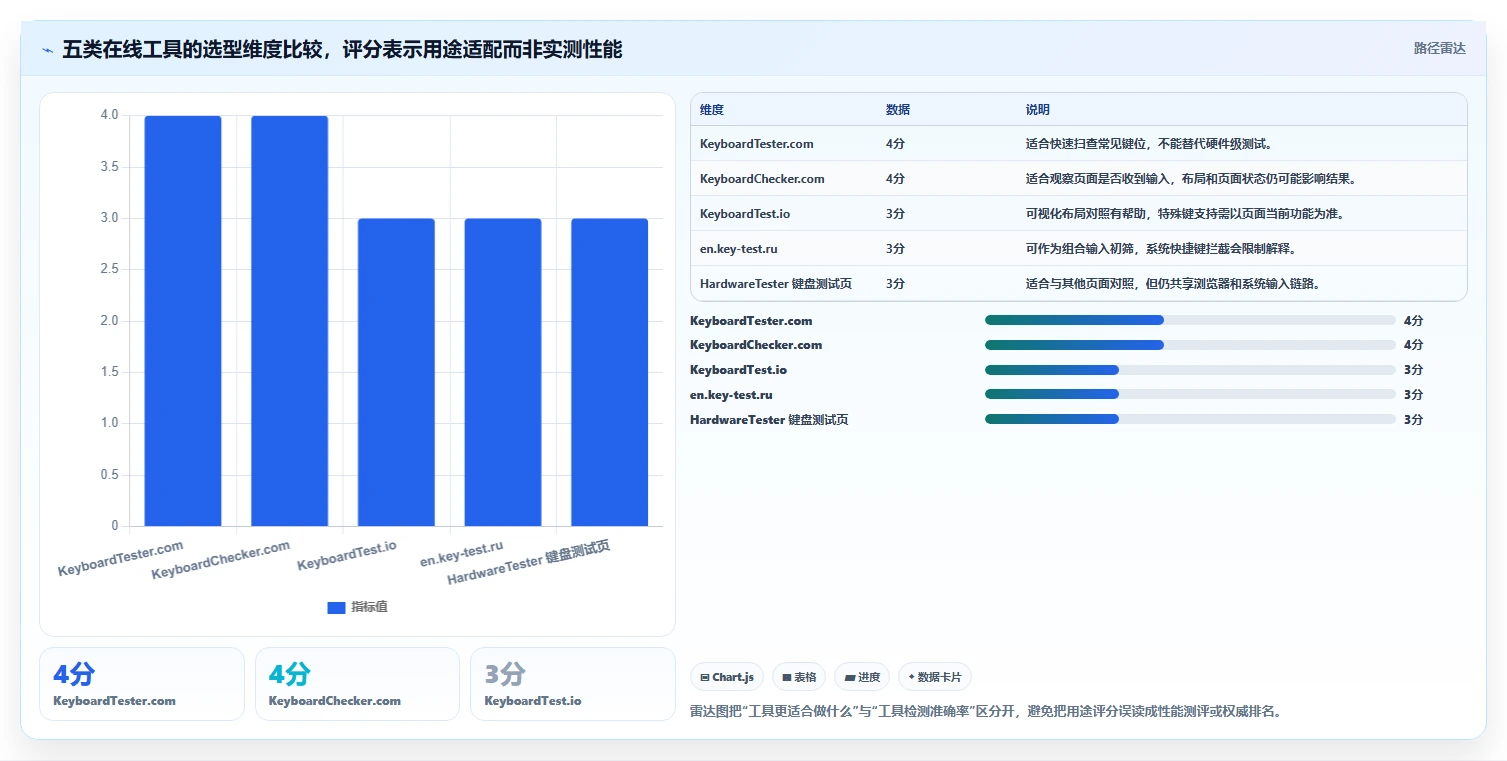Click KeyboardChecker.com label in progress list
Image resolution: width=1507 pixels, height=761 pixels.
[756, 345]
